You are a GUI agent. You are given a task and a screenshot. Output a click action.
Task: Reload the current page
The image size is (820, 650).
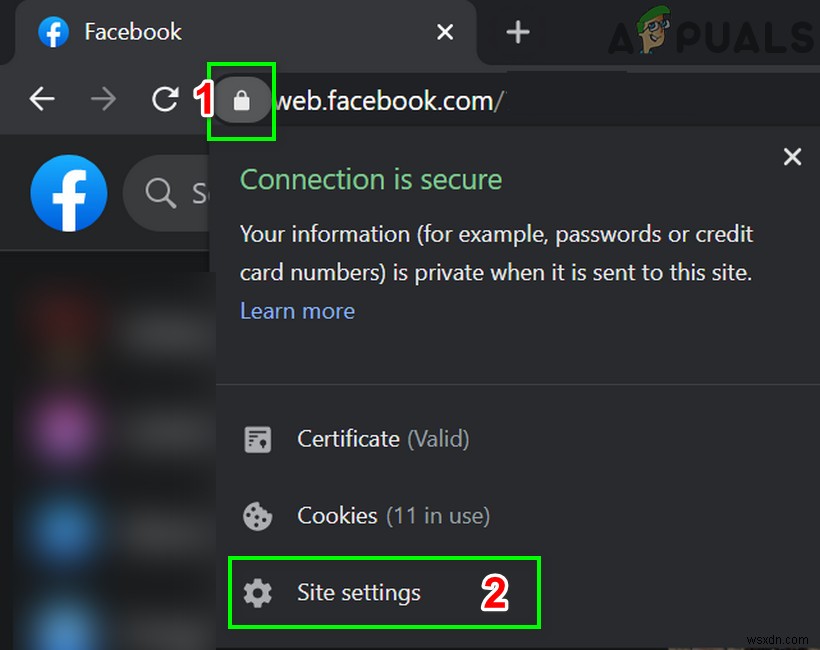point(164,99)
